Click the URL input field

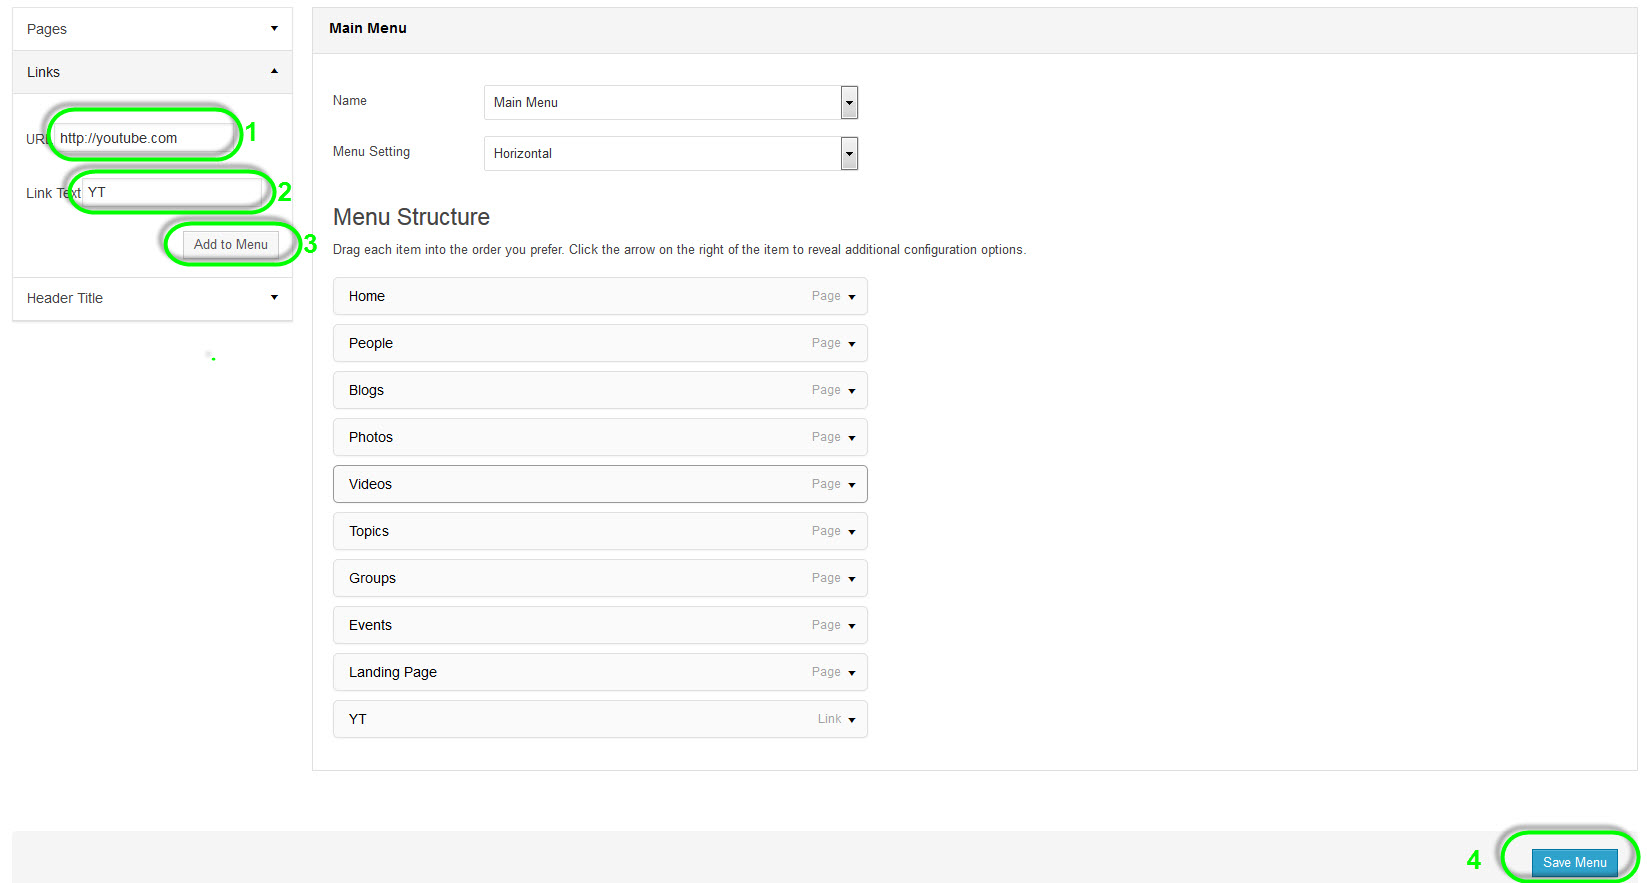(x=143, y=138)
